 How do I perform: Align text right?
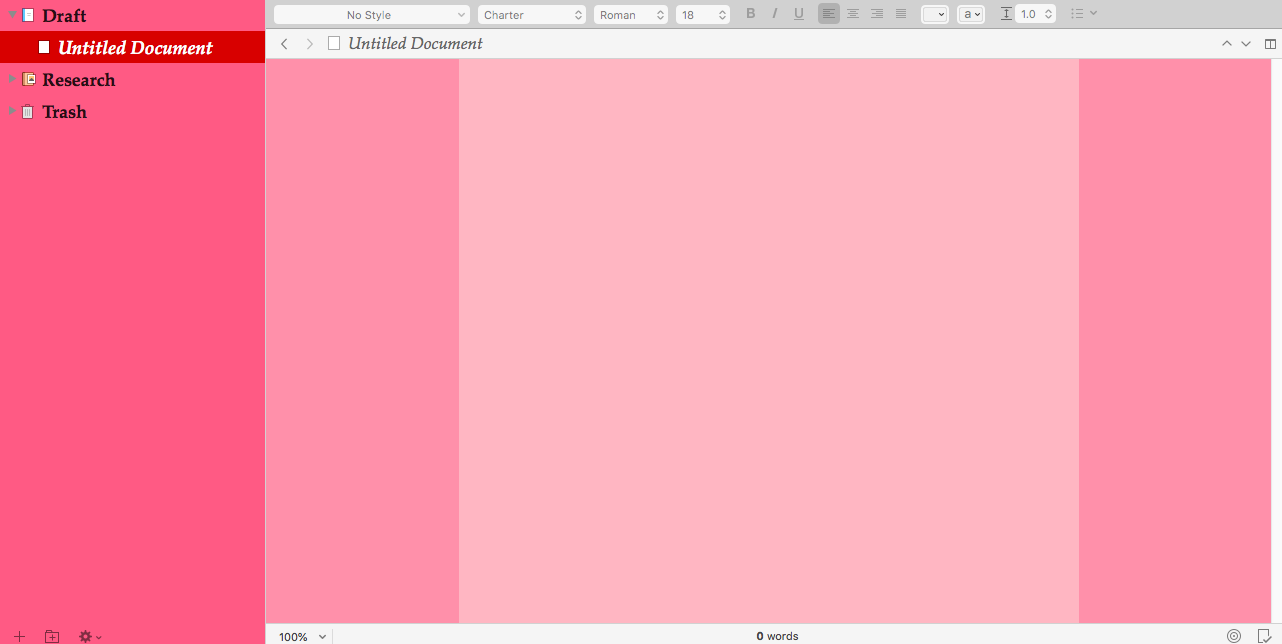(x=877, y=14)
